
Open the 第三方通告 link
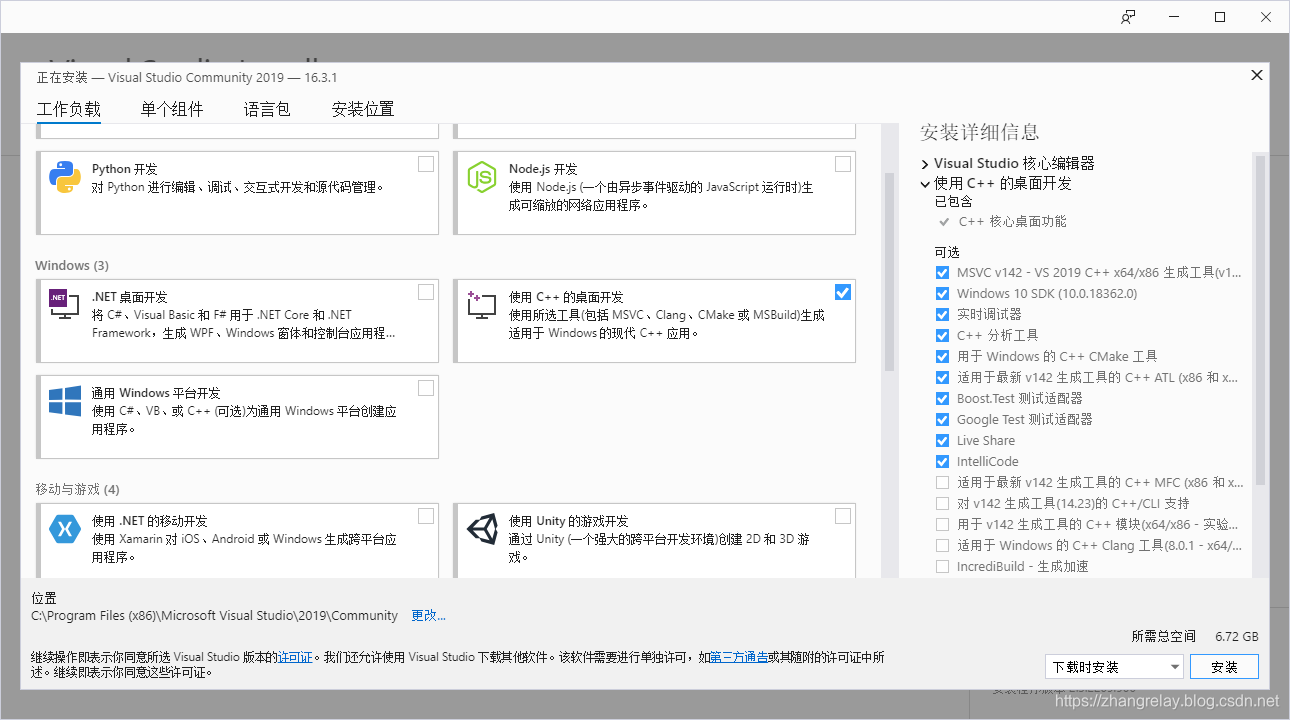coord(739,657)
